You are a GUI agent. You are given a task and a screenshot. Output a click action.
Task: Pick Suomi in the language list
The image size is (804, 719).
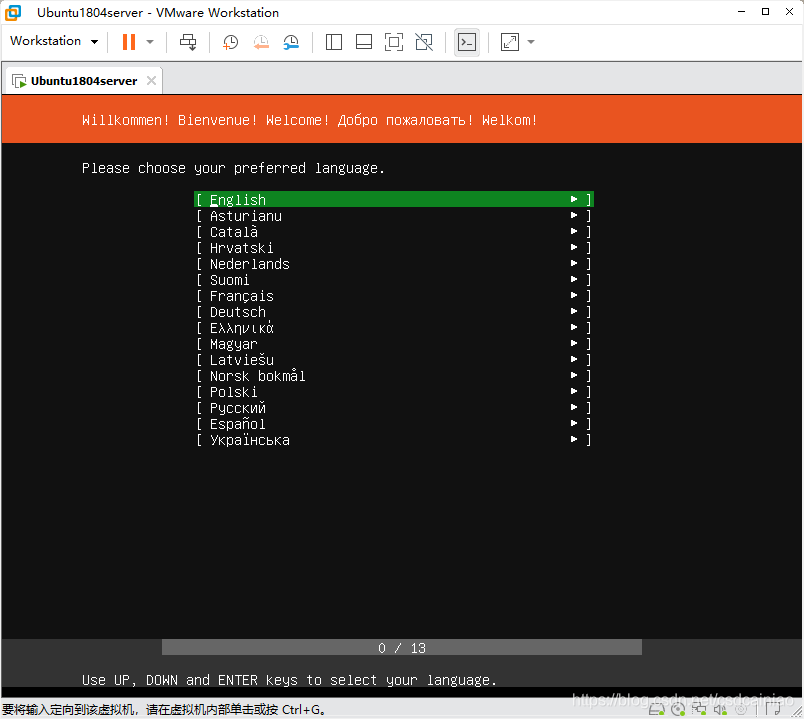394,280
